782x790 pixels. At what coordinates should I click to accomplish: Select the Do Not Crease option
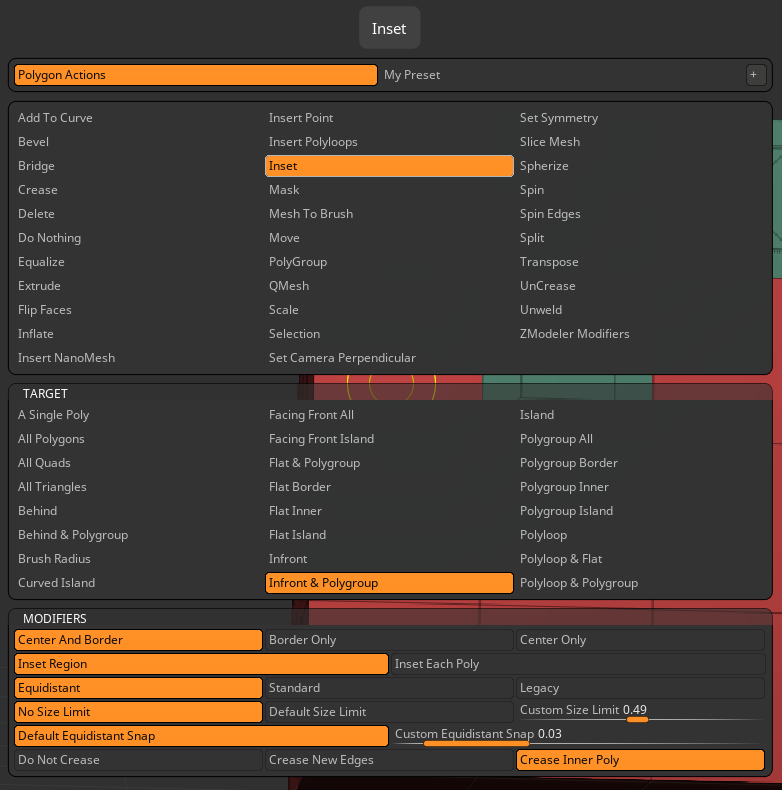click(x=138, y=760)
